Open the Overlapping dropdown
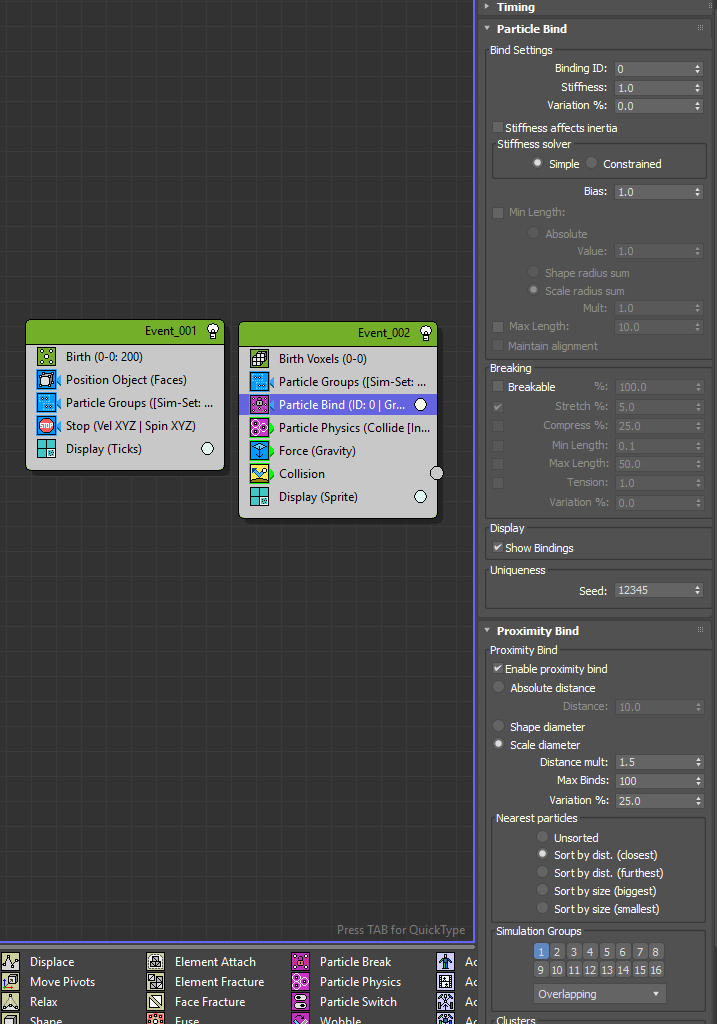The width and height of the screenshot is (717, 1024). click(x=599, y=994)
